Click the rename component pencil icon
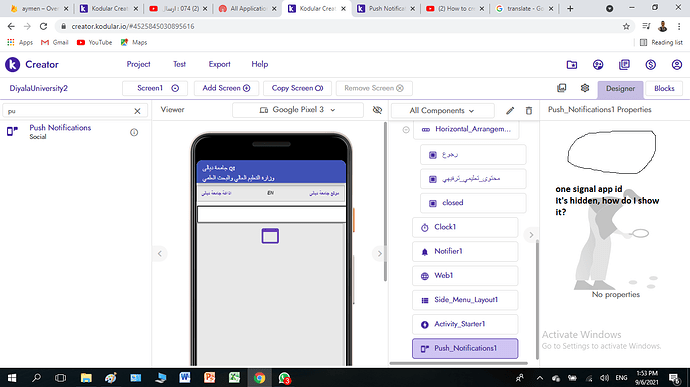This screenshot has height=387, width=690. coord(510,111)
